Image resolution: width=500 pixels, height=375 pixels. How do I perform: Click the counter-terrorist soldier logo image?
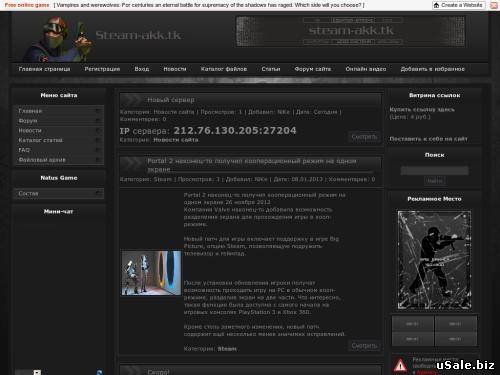click(x=57, y=39)
